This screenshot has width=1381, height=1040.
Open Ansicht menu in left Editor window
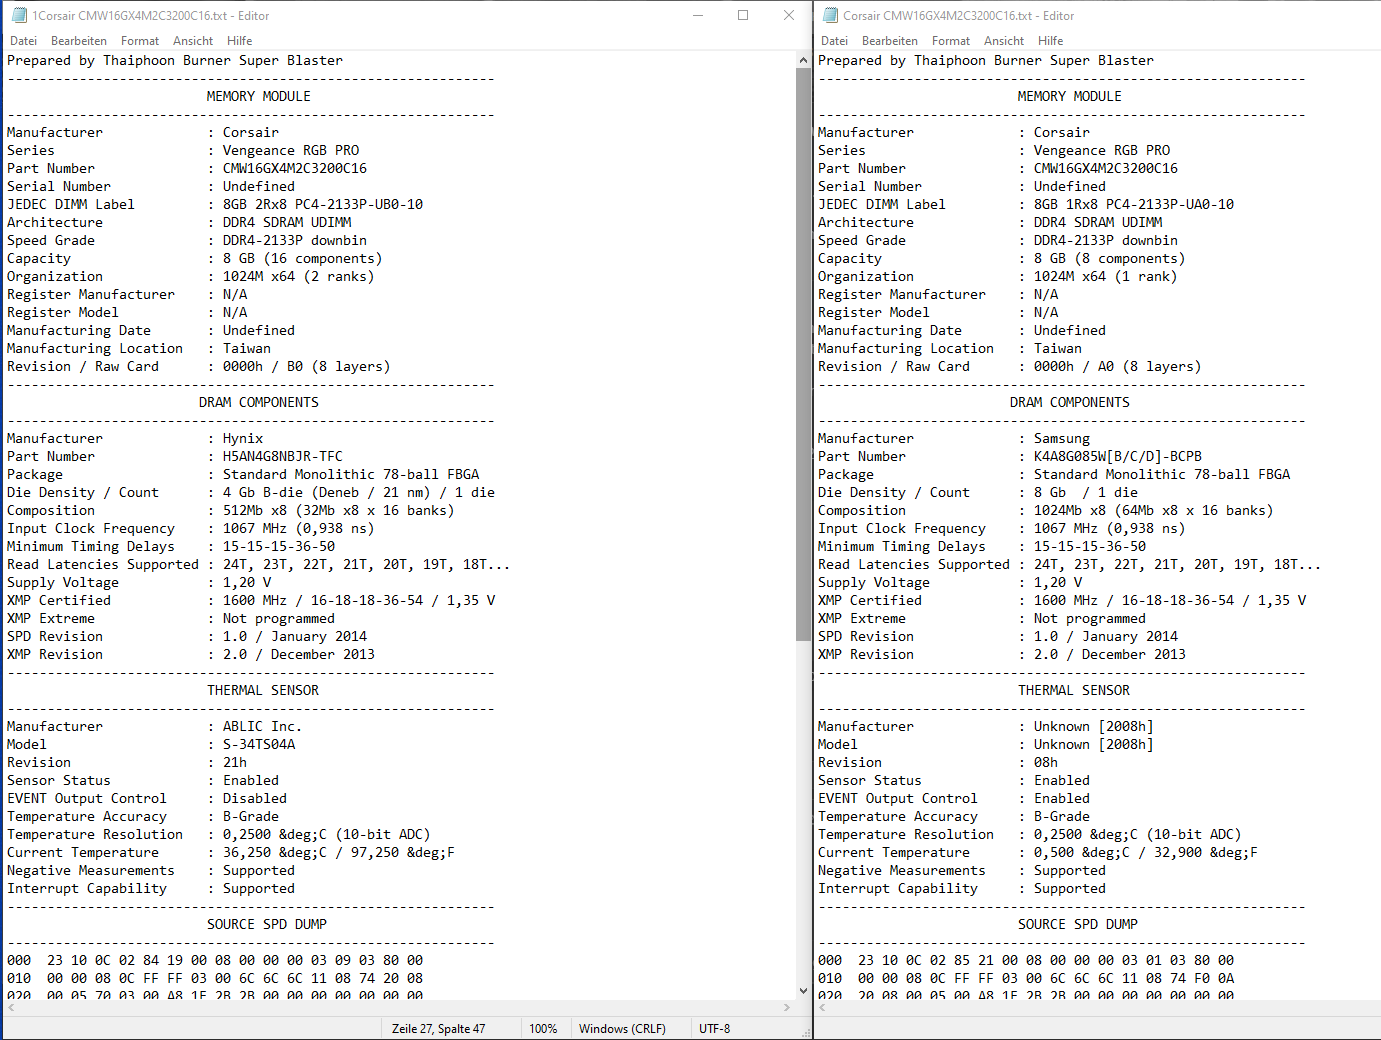[193, 41]
